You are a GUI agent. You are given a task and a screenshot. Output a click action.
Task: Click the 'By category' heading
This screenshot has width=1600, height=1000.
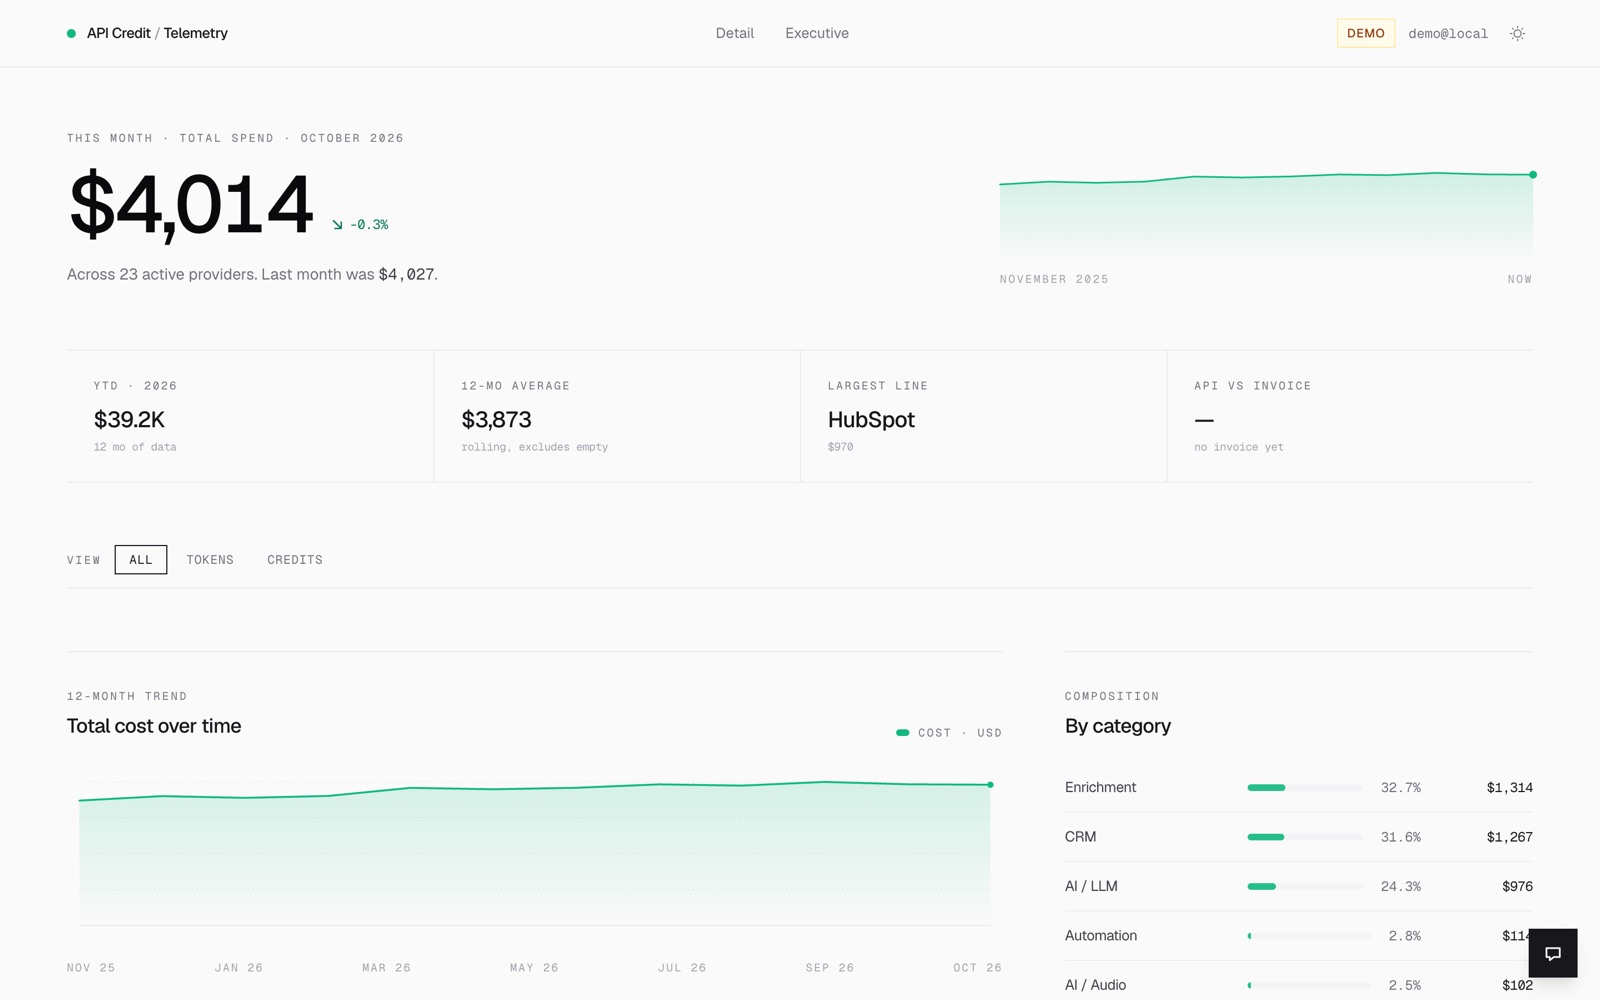click(1118, 726)
